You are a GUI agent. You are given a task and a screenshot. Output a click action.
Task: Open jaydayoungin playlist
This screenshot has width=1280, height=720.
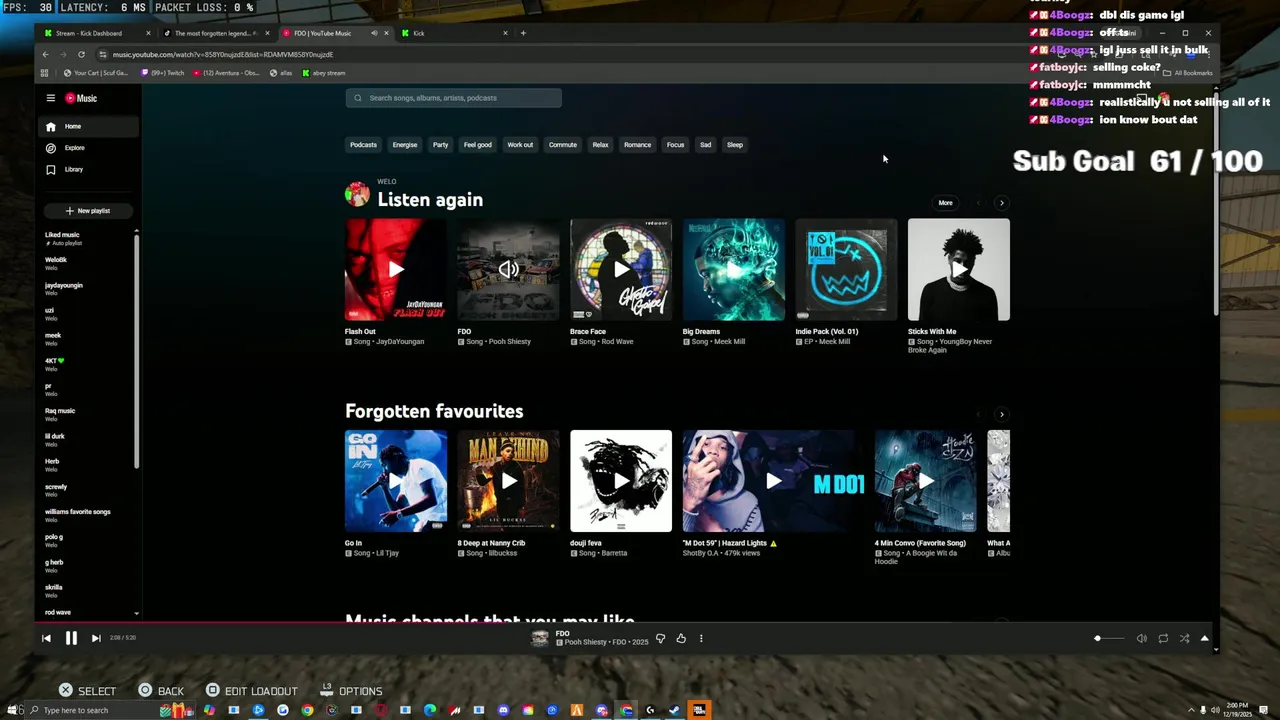pyautogui.click(x=88, y=289)
